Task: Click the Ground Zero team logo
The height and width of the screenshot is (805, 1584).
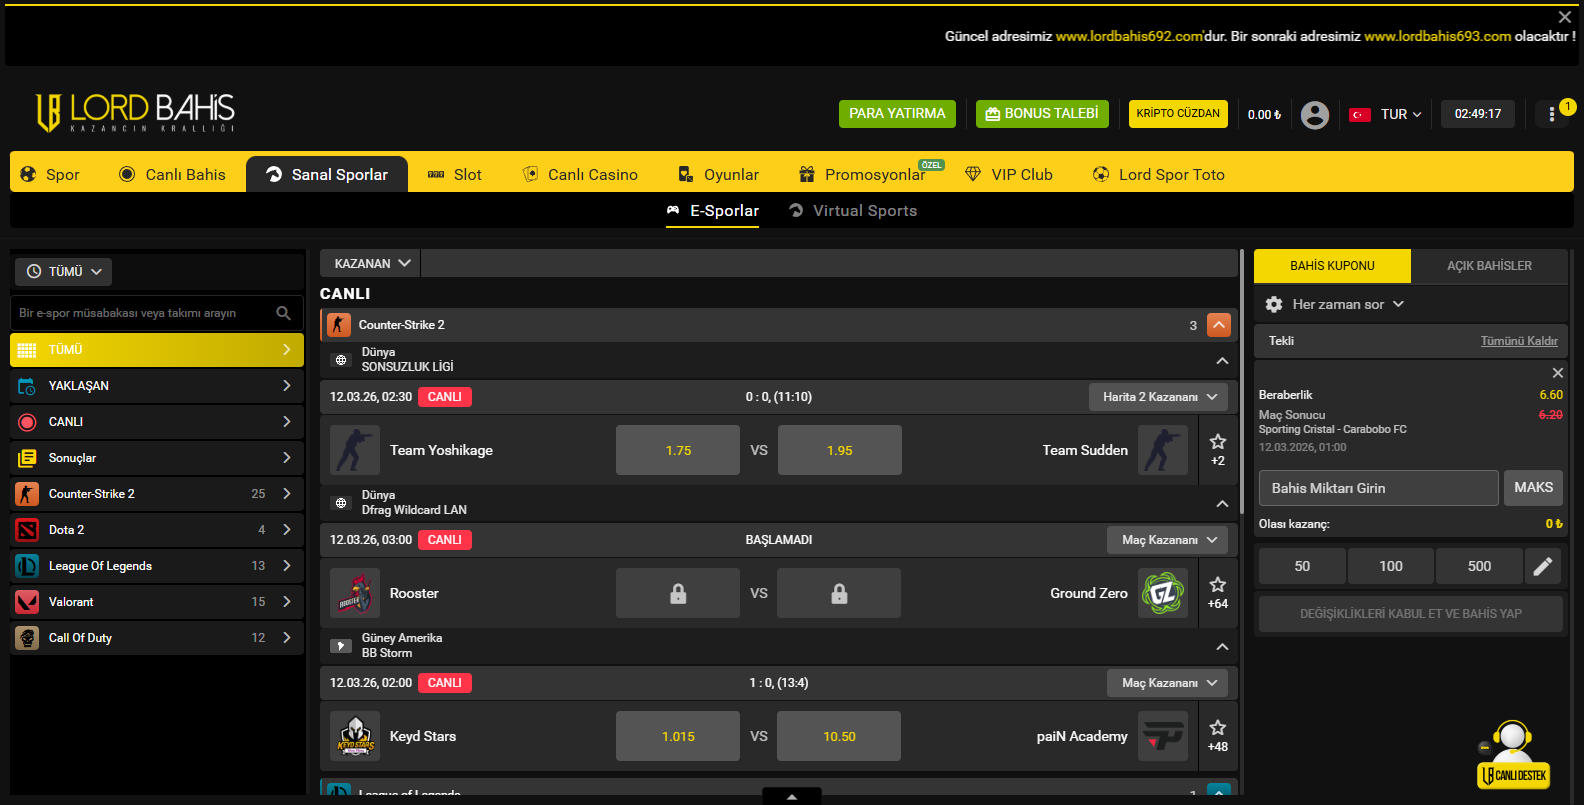Action: point(1163,593)
